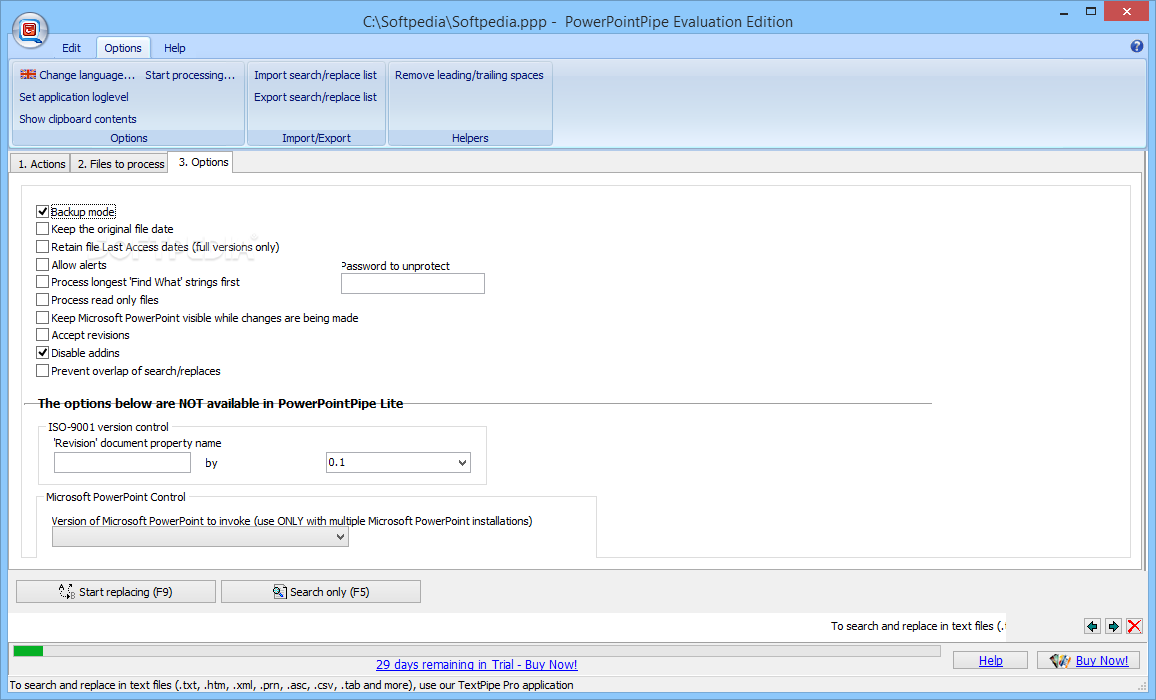Select the Options ribbon tab

[x=123, y=48]
